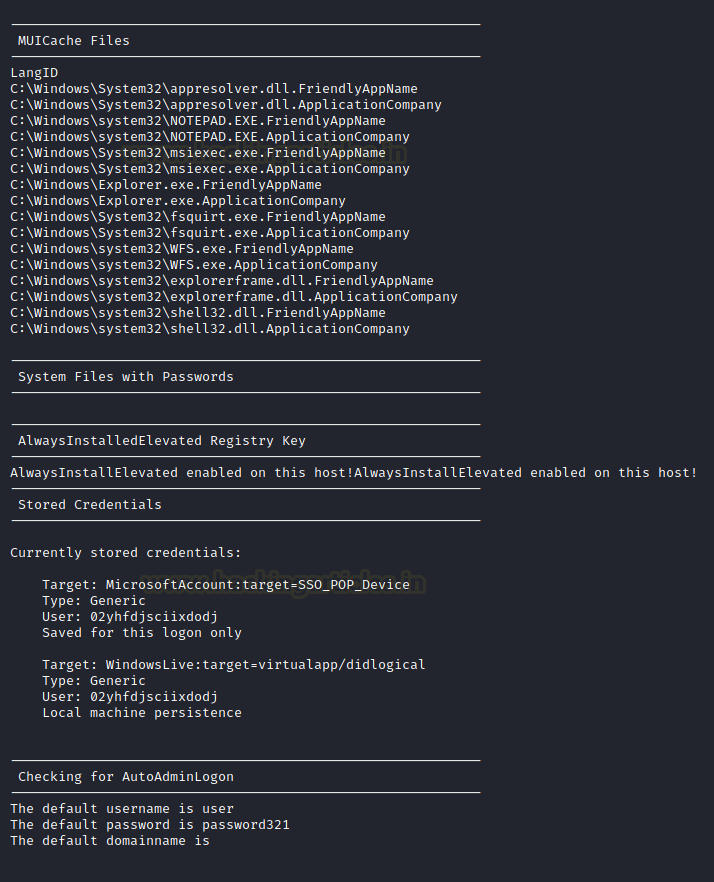The width and height of the screenshot is (714, 882).
Task: Click the Local machine persistence line
Action: (x=142, y=713)
